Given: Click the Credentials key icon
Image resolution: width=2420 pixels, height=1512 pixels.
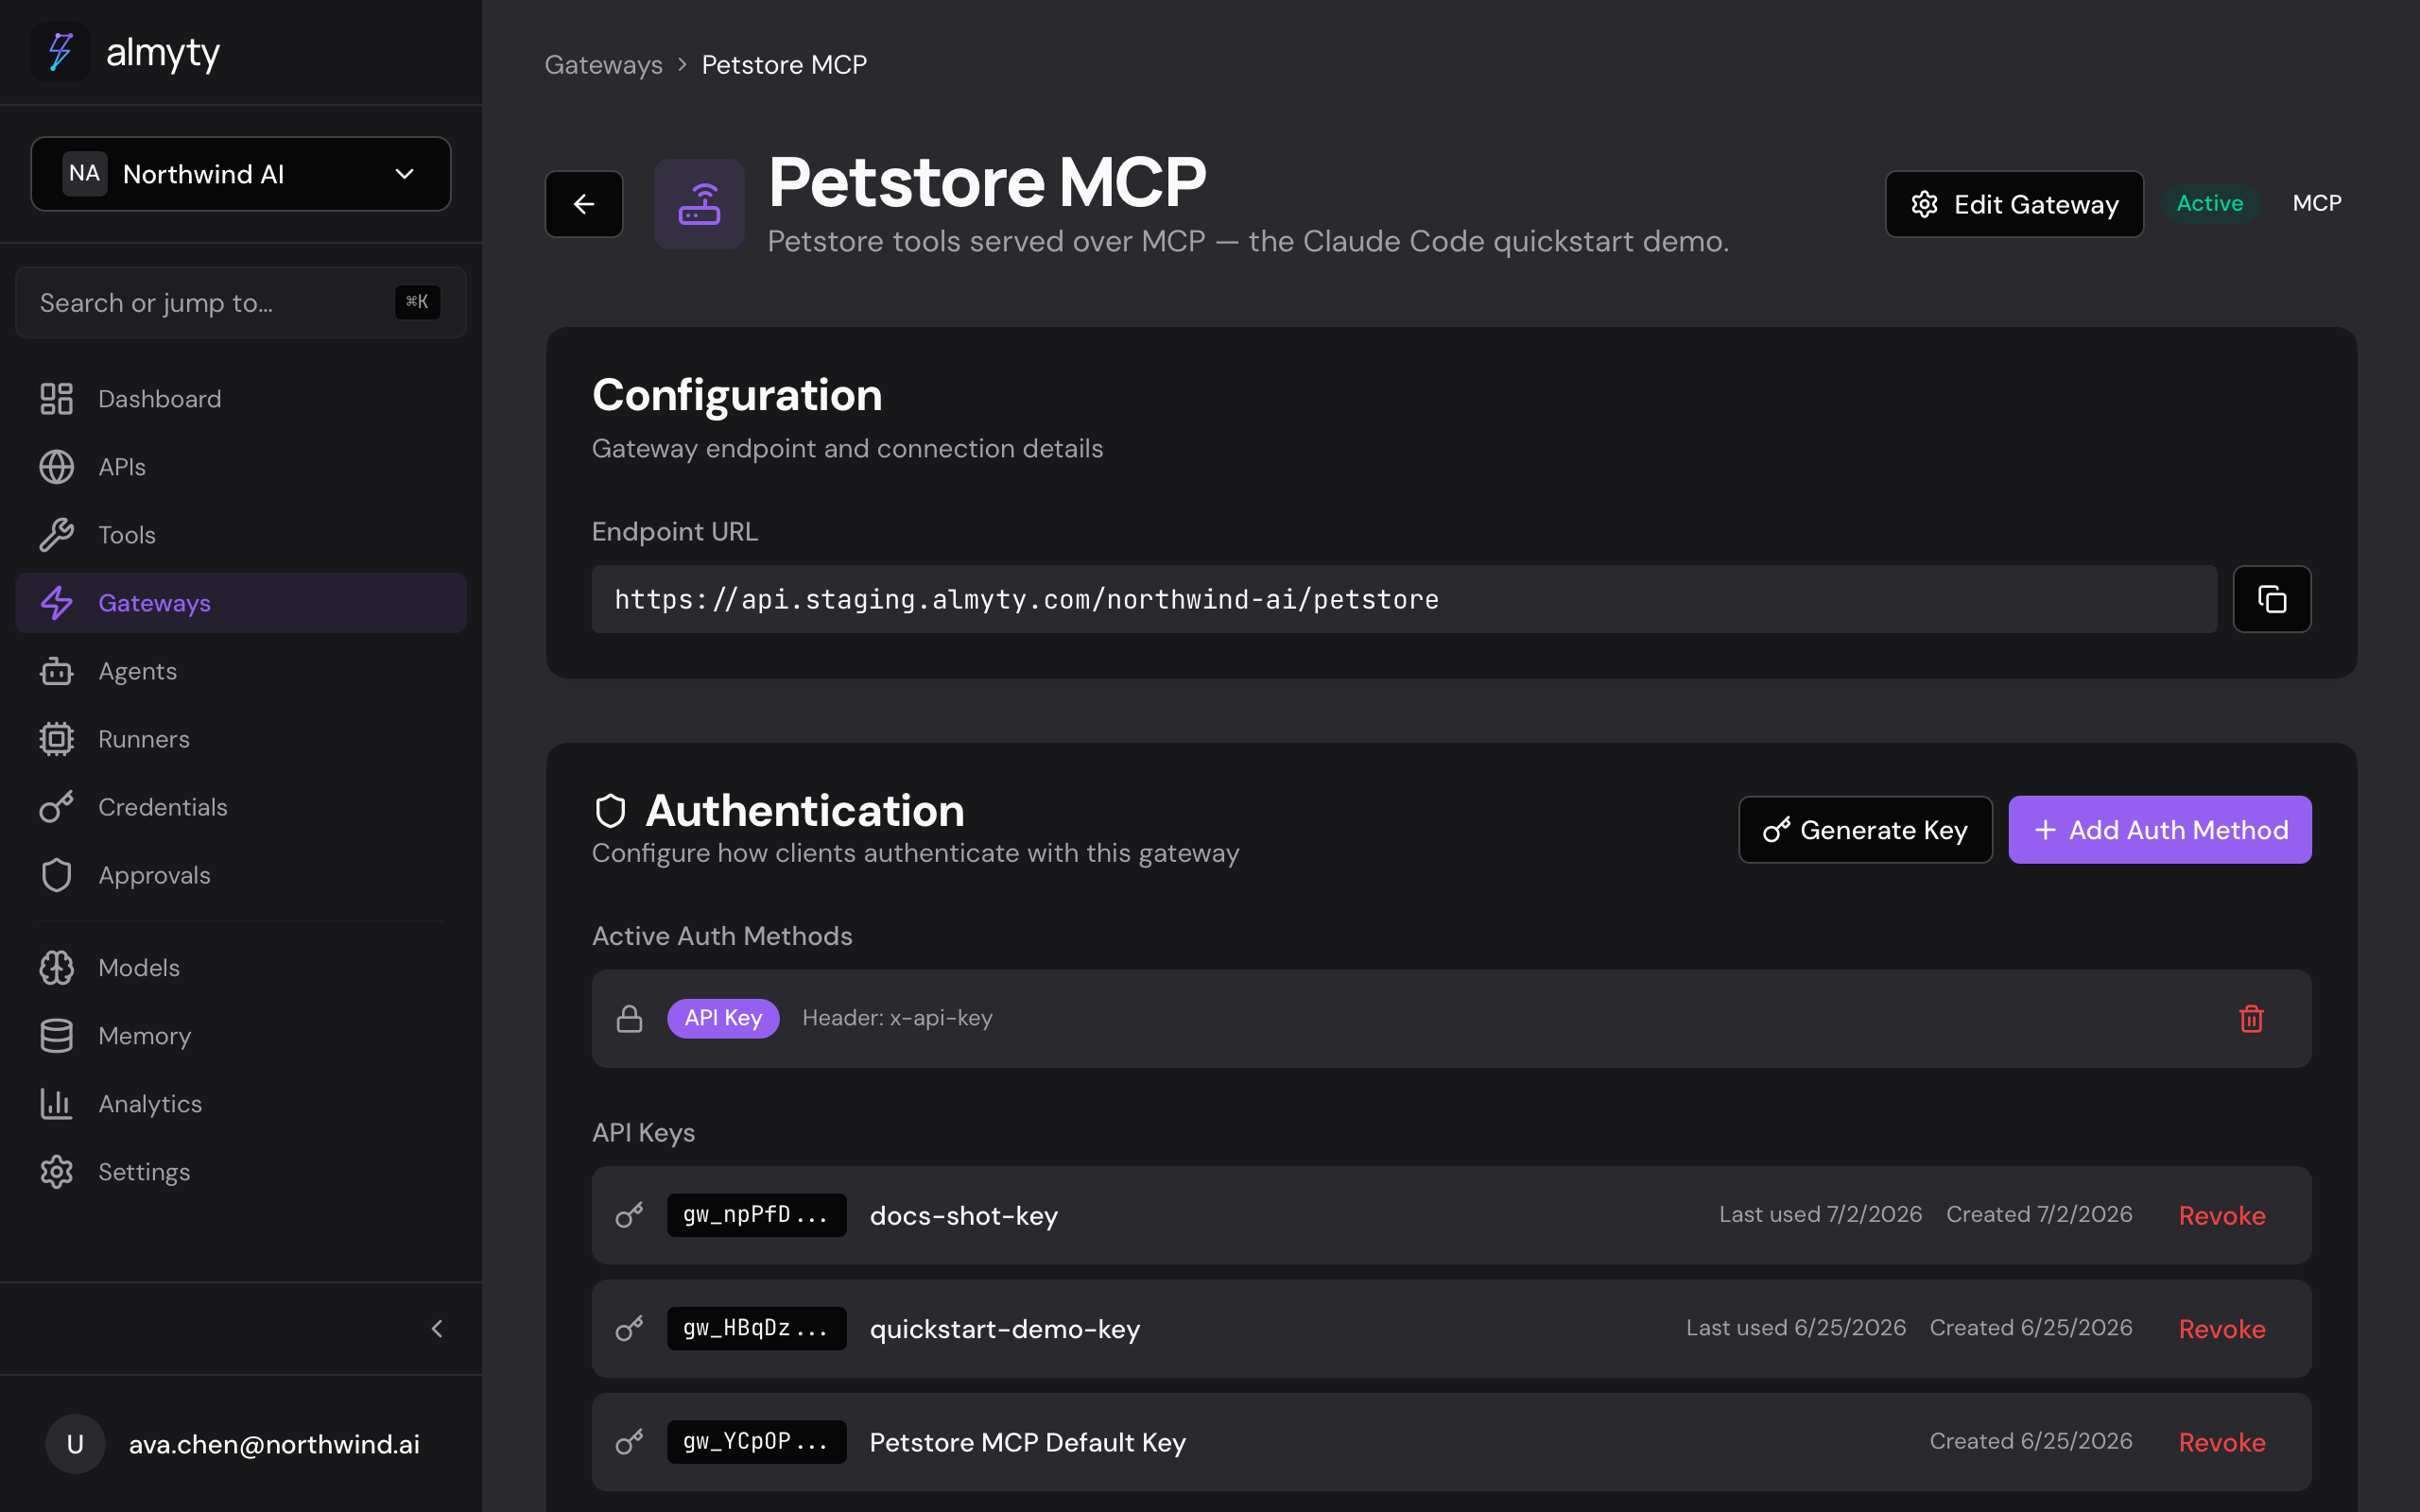Looking at the screenshot, I should tap(57, 807).
